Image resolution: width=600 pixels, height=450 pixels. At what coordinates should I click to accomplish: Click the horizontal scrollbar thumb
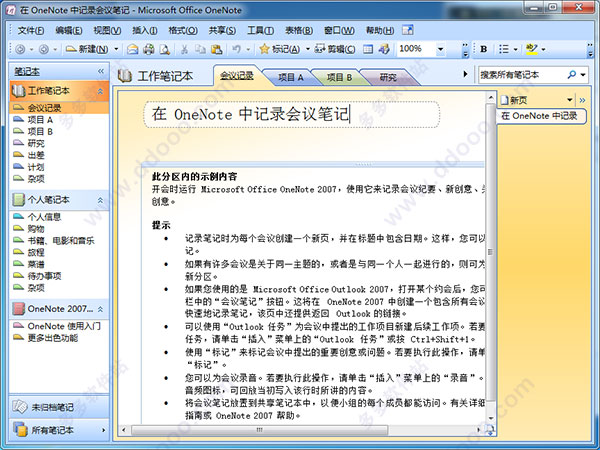point(259,430)
